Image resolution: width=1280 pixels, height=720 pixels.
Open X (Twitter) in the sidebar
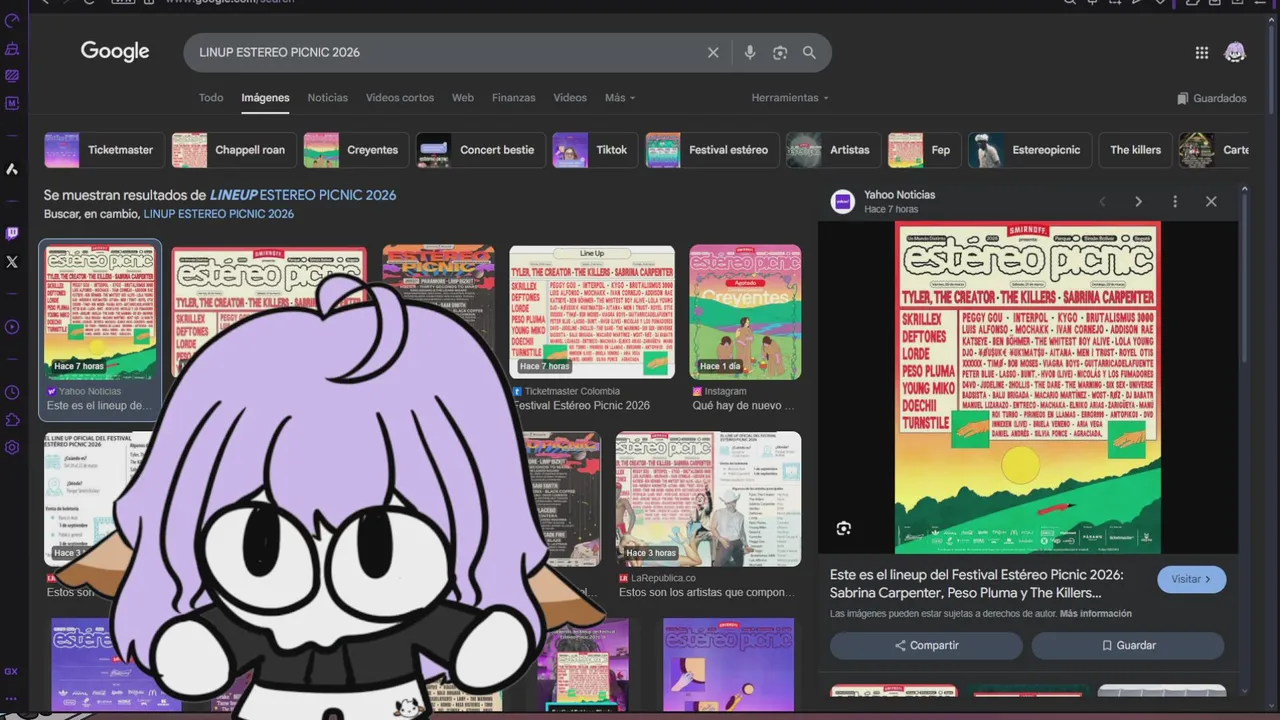[12, 262]
